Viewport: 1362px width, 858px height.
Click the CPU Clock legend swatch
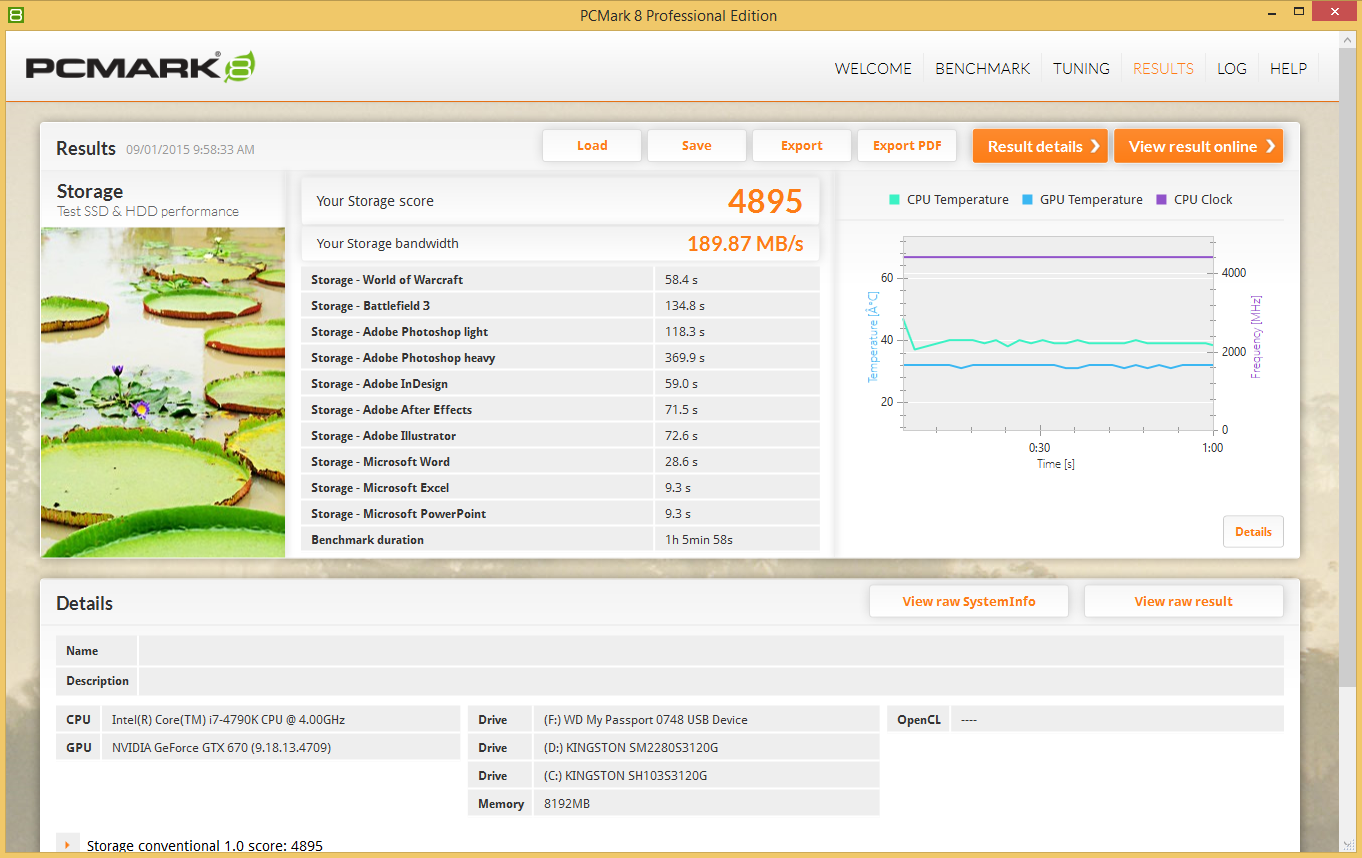click(1161, 200)
